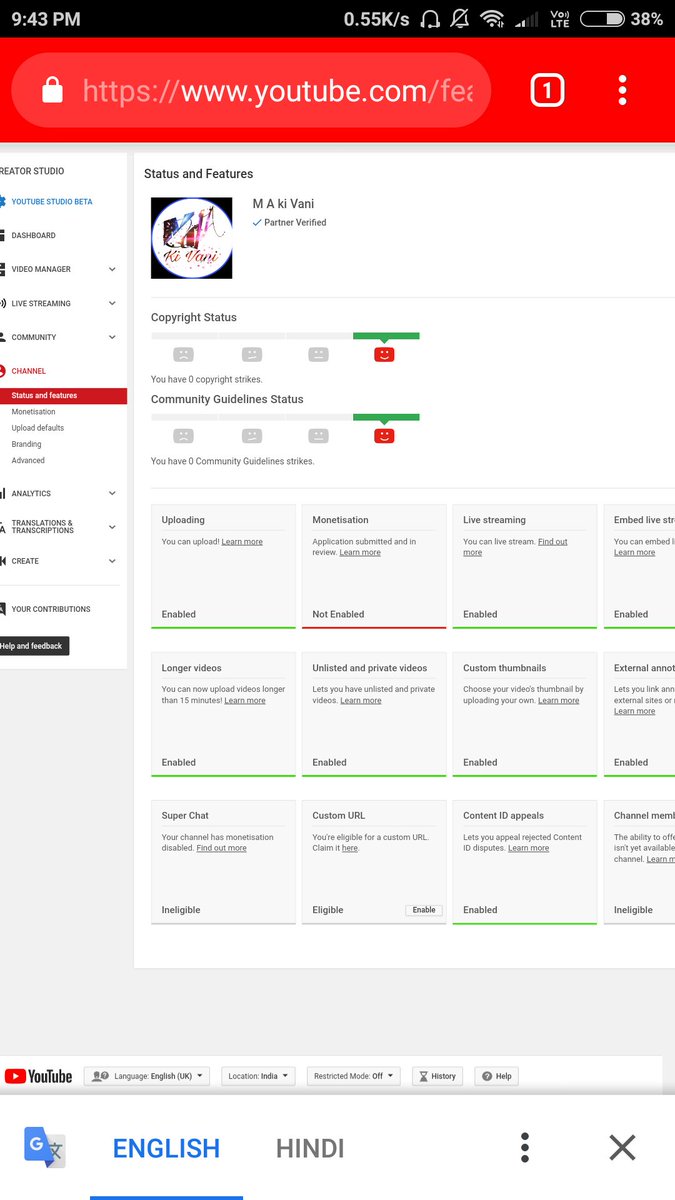Click Enable button for Custom URL

(424, 910)
